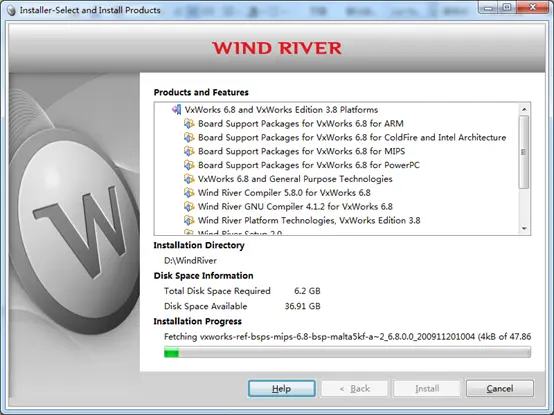Open the Help button
Viewport: 554px width, 415px height.
(282, 389)
